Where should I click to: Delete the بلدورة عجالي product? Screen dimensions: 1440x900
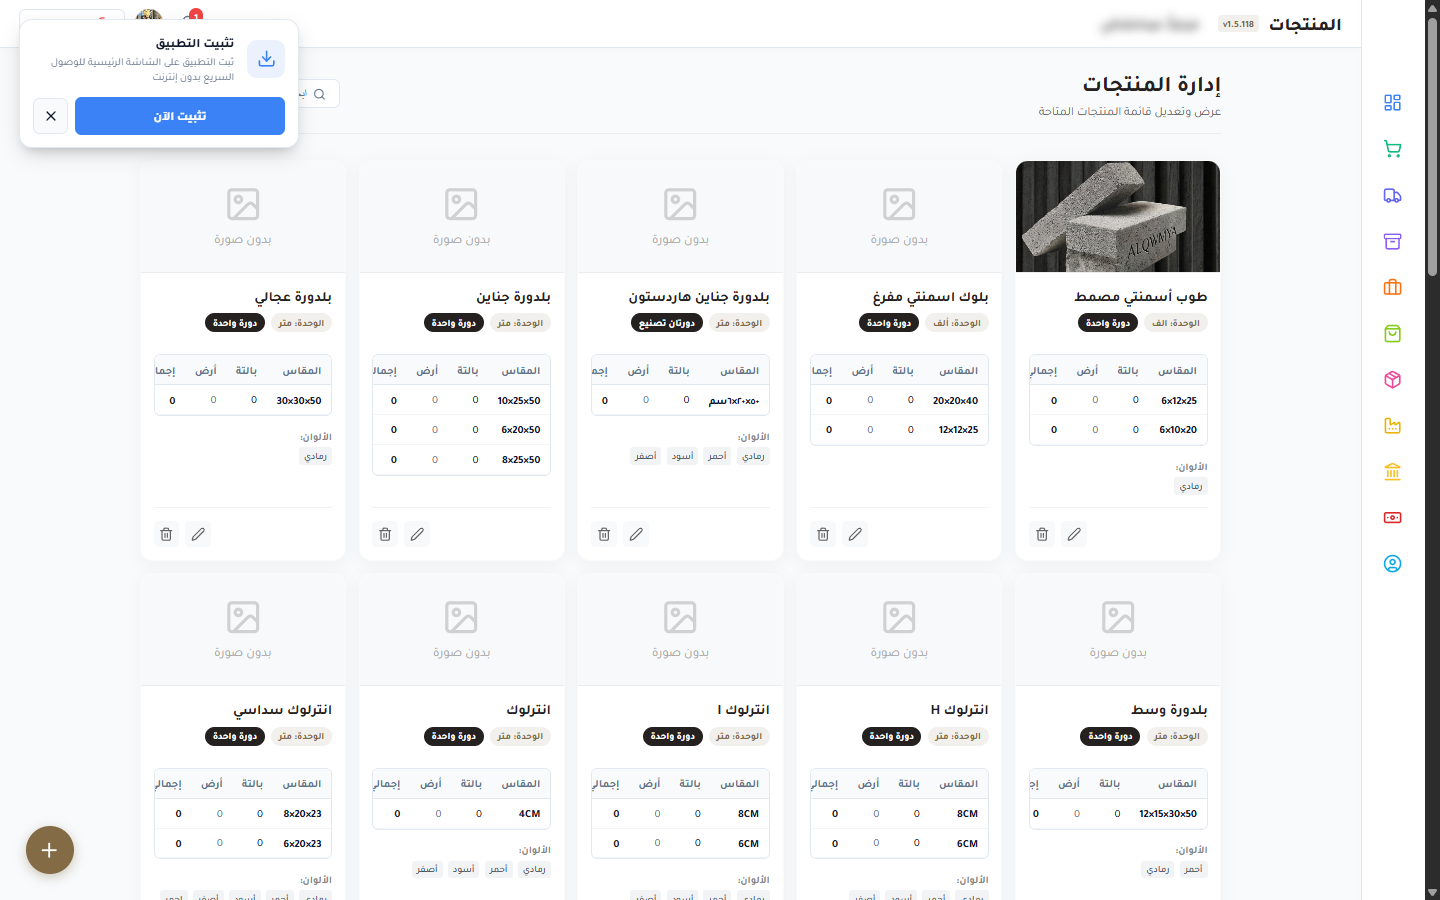166,534
